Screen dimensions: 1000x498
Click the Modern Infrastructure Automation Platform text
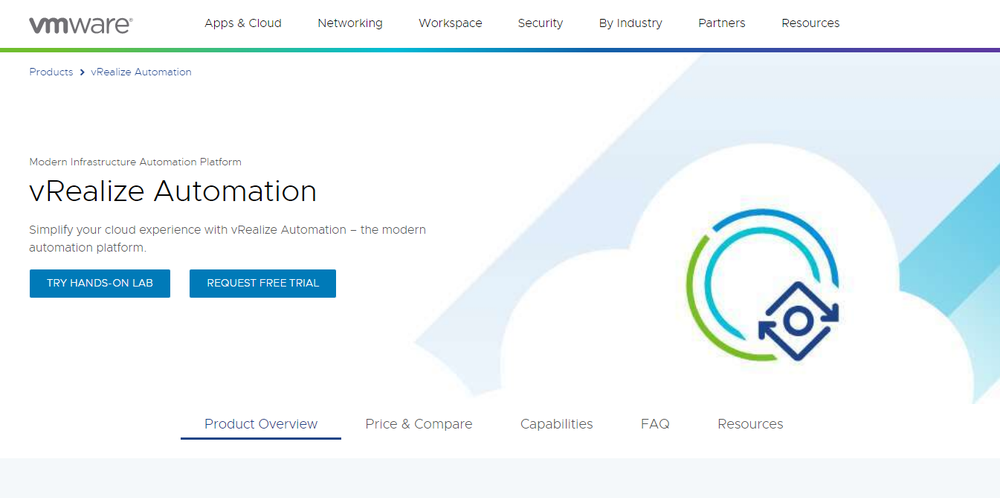point(135,162)
